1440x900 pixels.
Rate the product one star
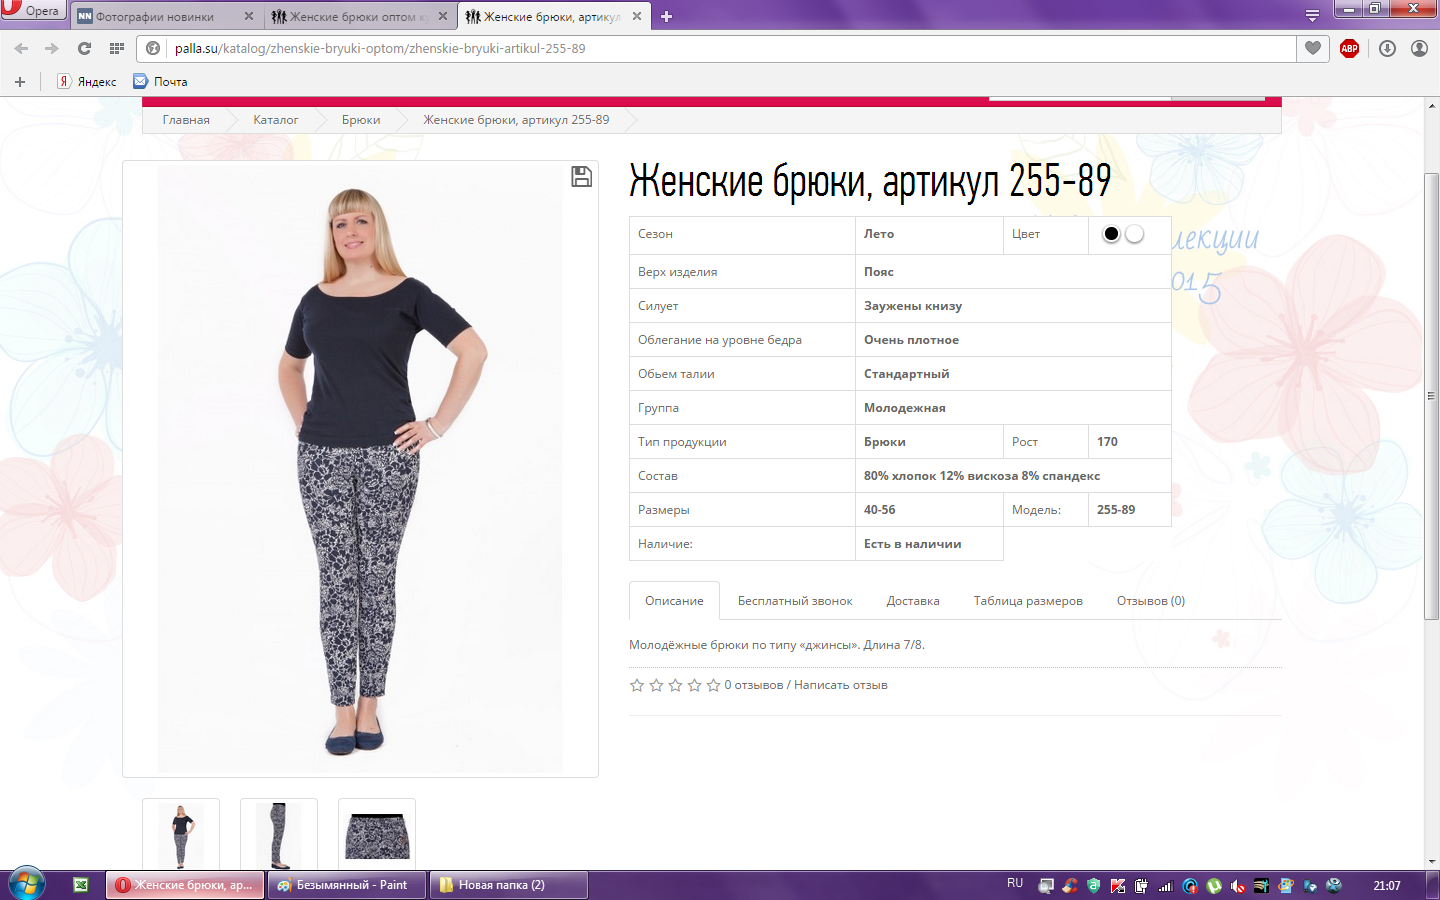(637, 685)
